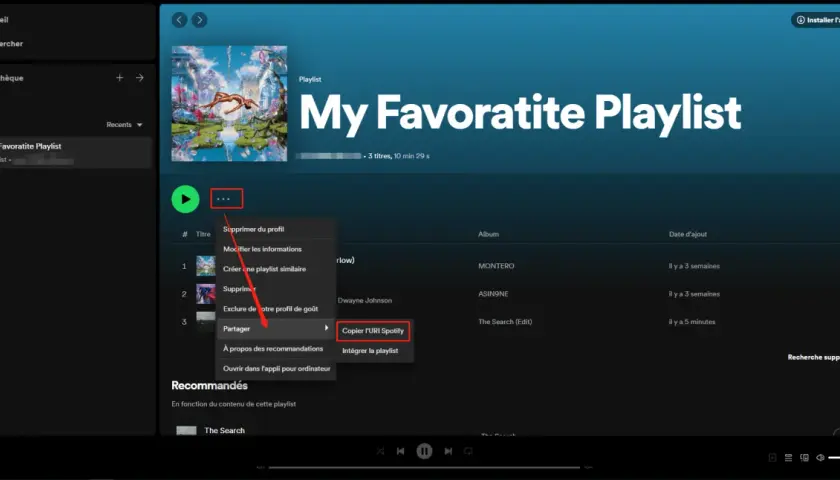Click the Titre column header

tap(203, 234)
